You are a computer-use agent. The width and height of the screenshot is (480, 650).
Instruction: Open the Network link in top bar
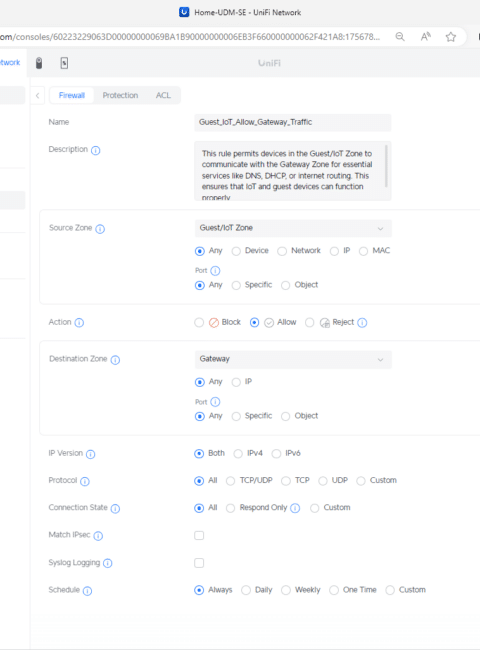pos(10,63)
